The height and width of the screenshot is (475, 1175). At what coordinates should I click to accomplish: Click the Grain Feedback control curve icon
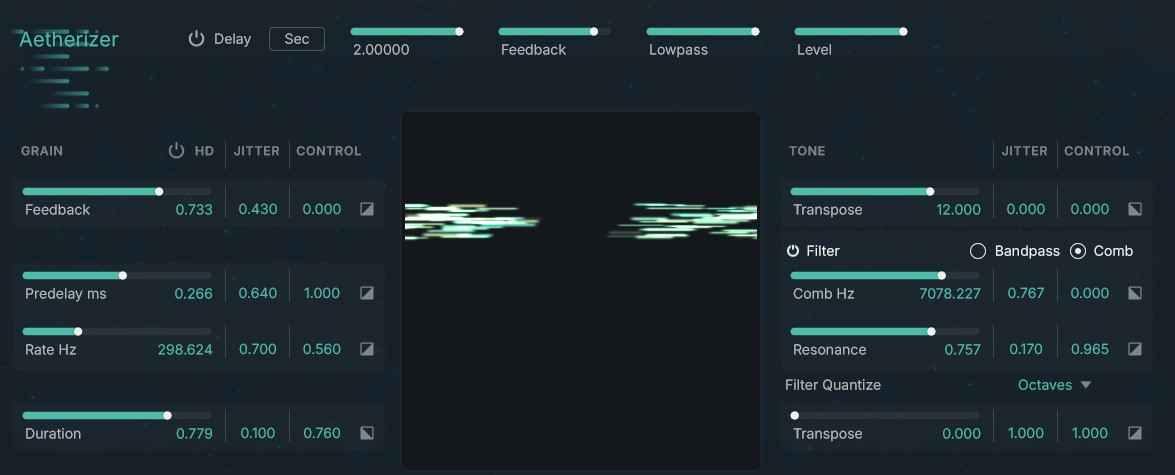pos(366,209)
